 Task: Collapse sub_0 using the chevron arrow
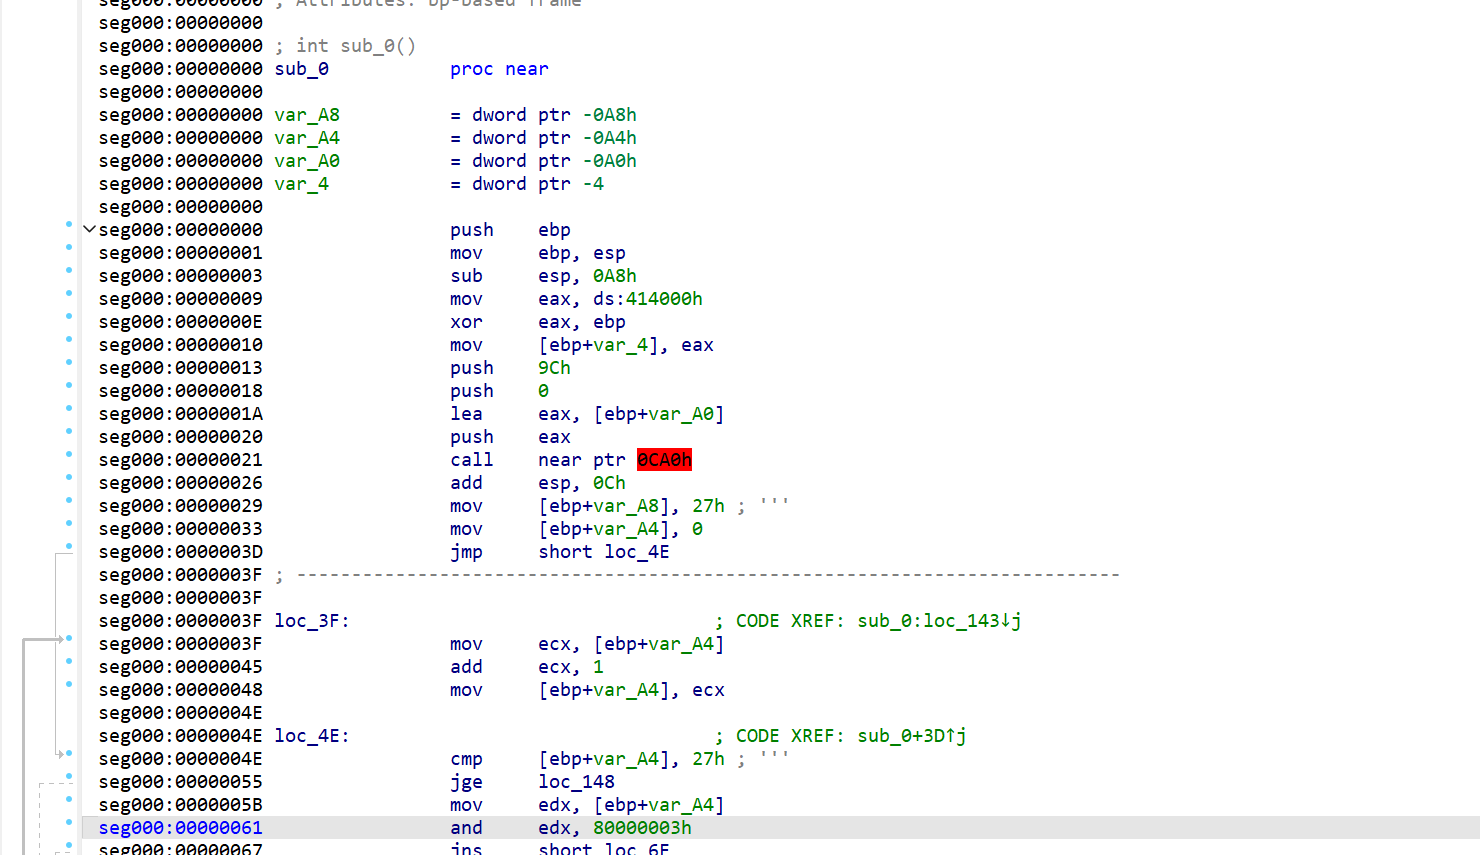(89, 229)
